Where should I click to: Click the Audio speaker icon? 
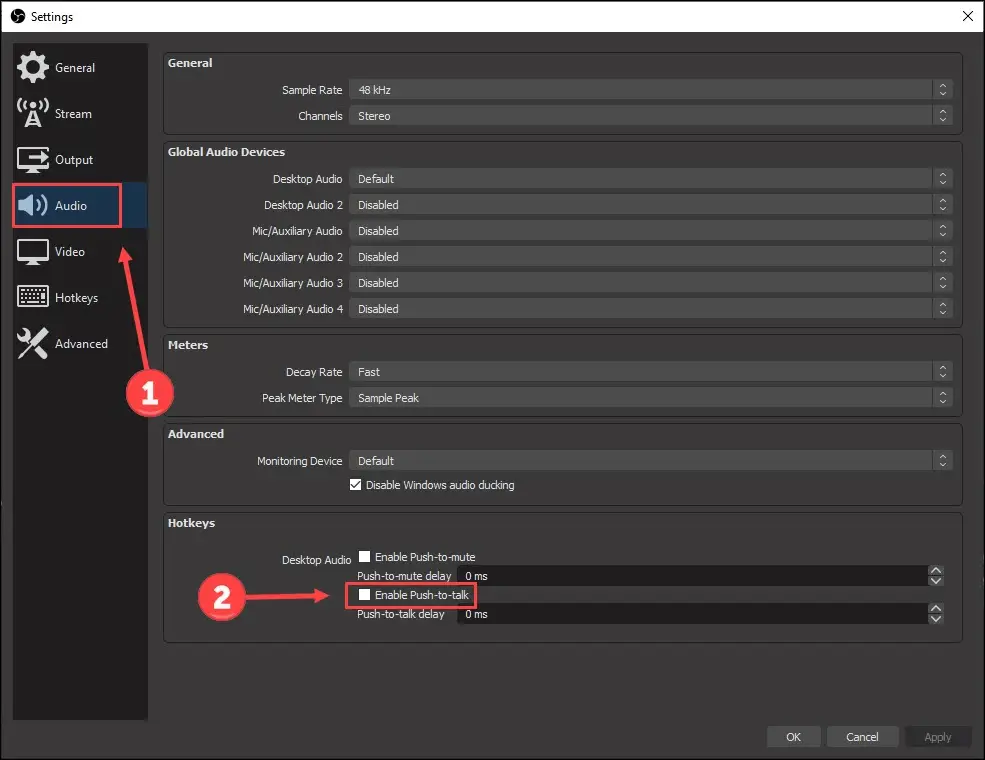(32, 205)
